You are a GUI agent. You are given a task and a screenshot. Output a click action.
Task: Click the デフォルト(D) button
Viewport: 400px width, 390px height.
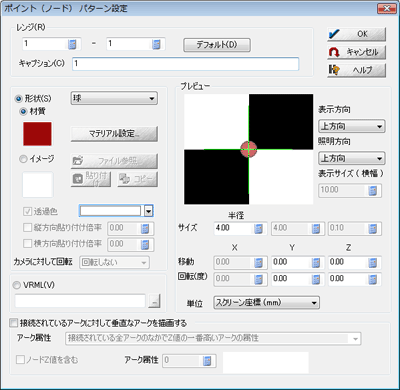pyautogui.click(x=217, y=45)
